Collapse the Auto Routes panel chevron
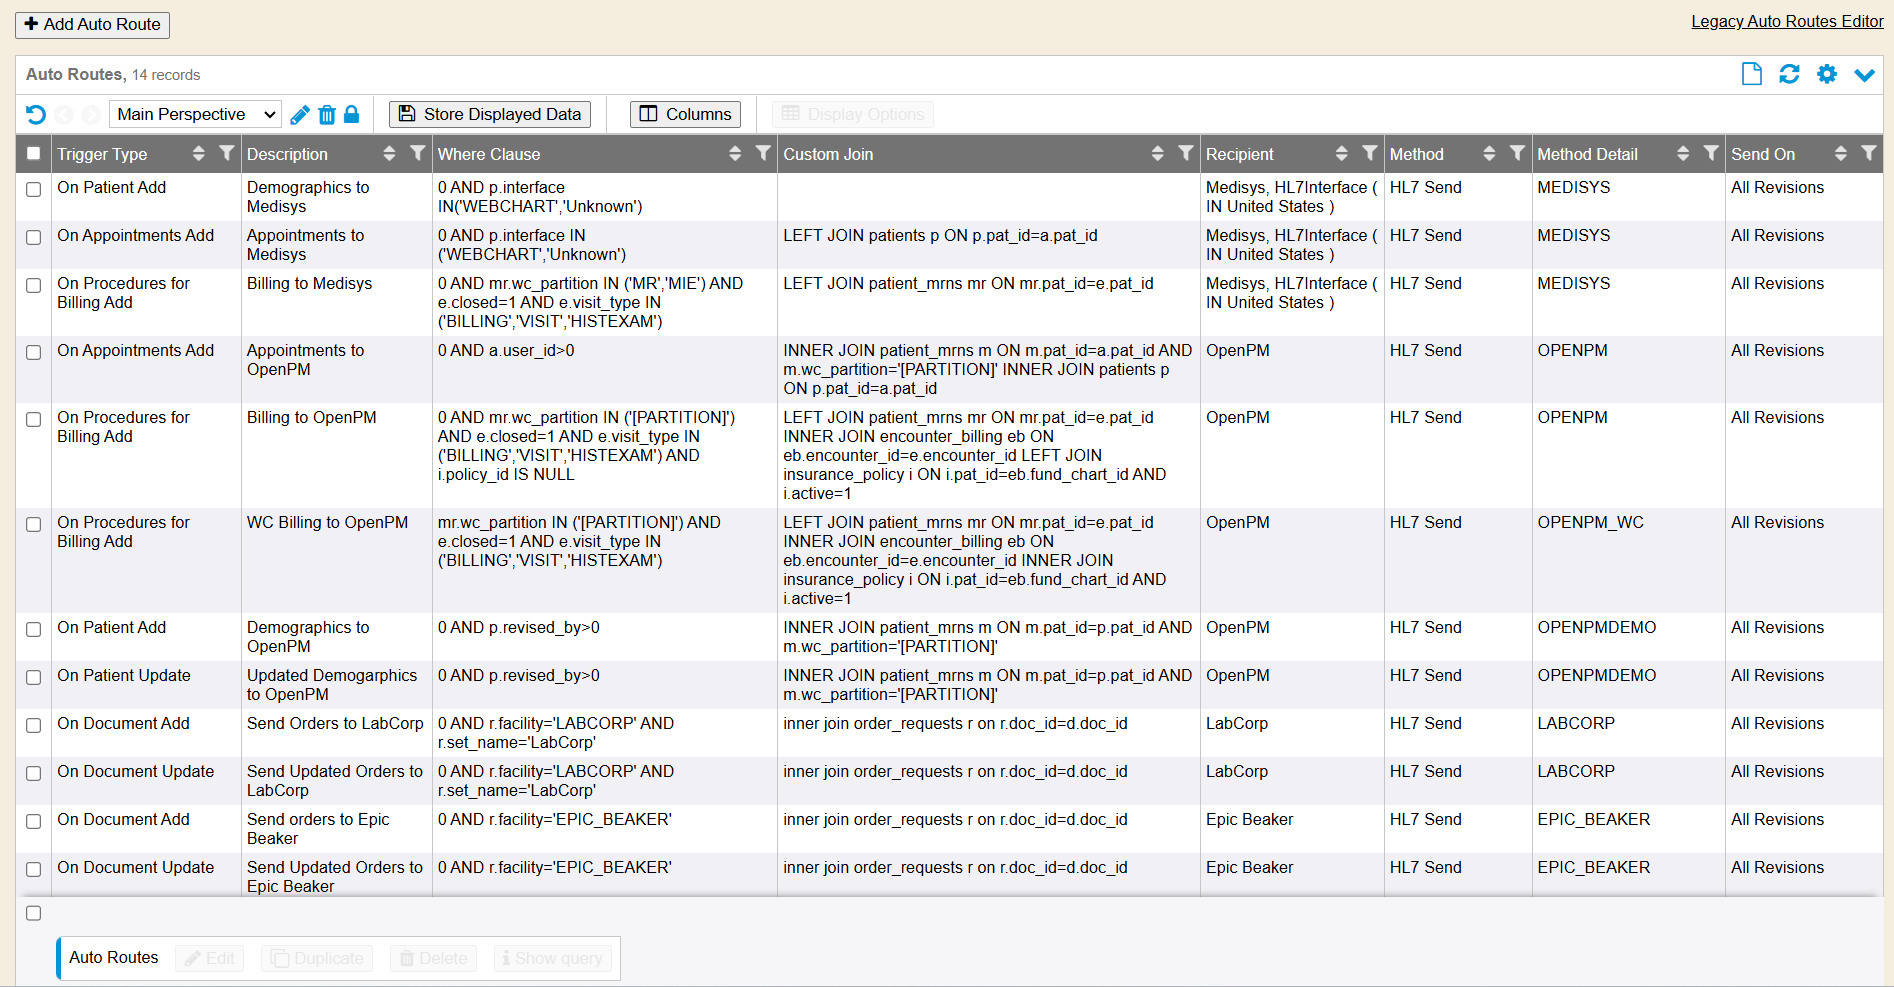 pos(1864,75)
